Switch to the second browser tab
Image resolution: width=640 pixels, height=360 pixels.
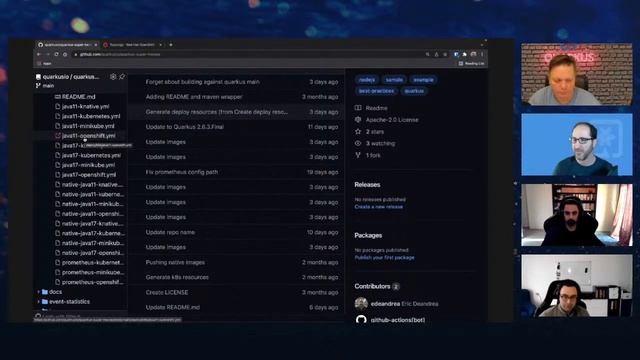[132, 44]
